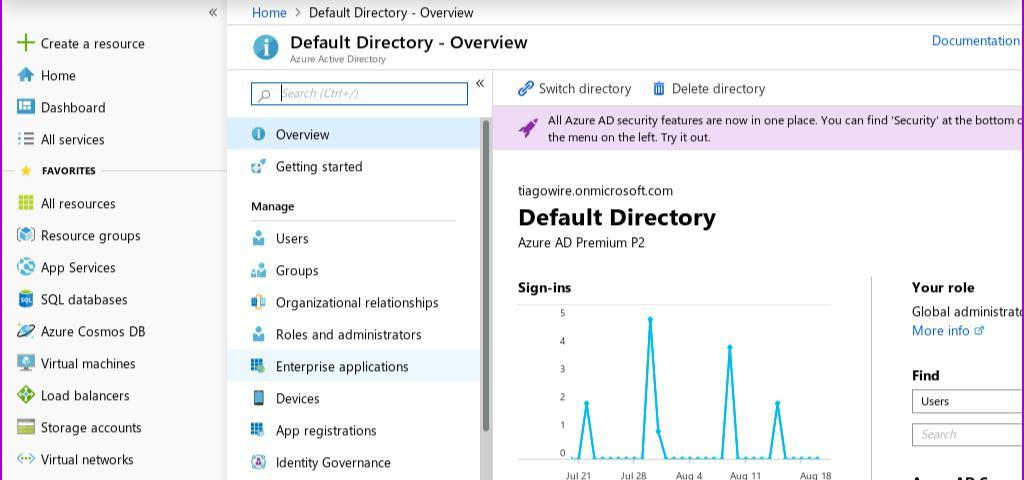
Task: Click the 'FAVORITES' sidebar heading
Action: pos(69,170)
